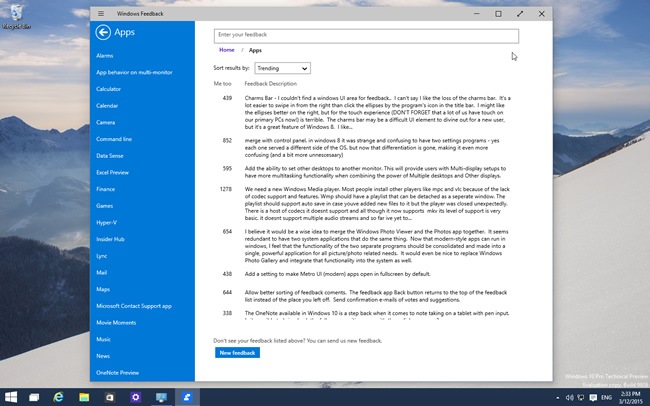Open the Data Sense category
The height and width of the screenshot is (406, 650).
point(109,156)
